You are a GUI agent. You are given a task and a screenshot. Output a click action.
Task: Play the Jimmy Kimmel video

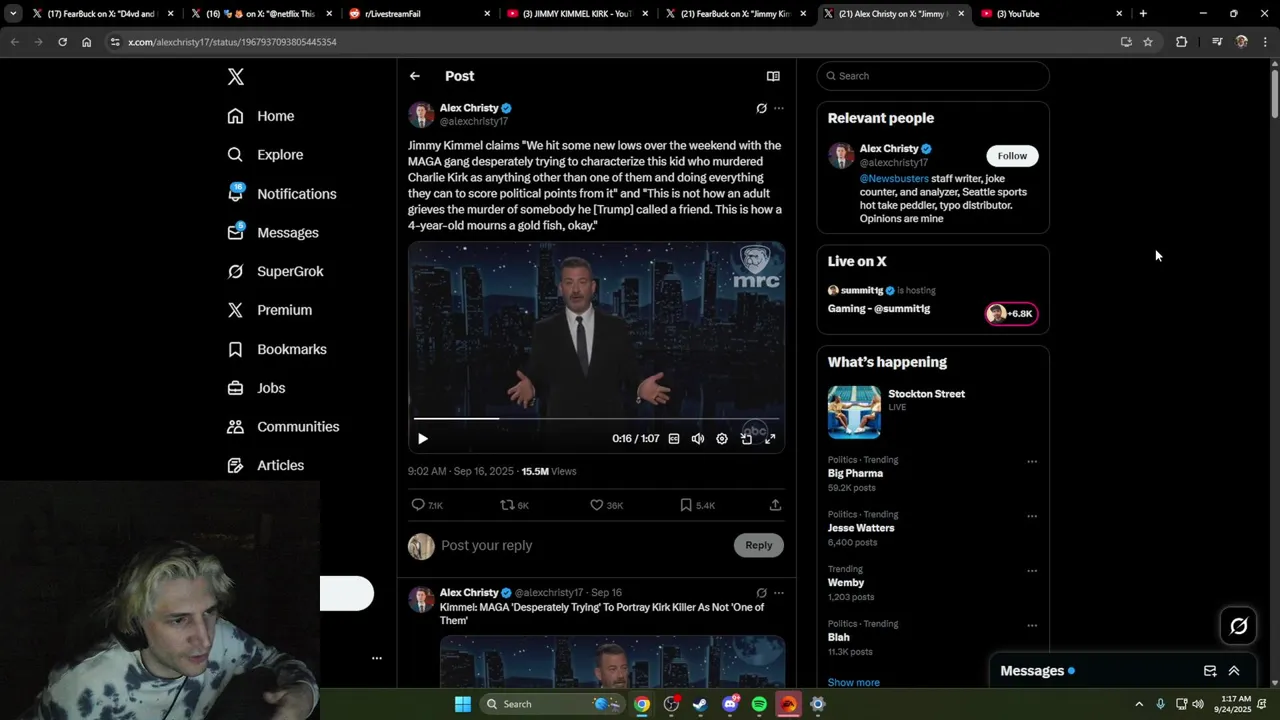[423, 438]
